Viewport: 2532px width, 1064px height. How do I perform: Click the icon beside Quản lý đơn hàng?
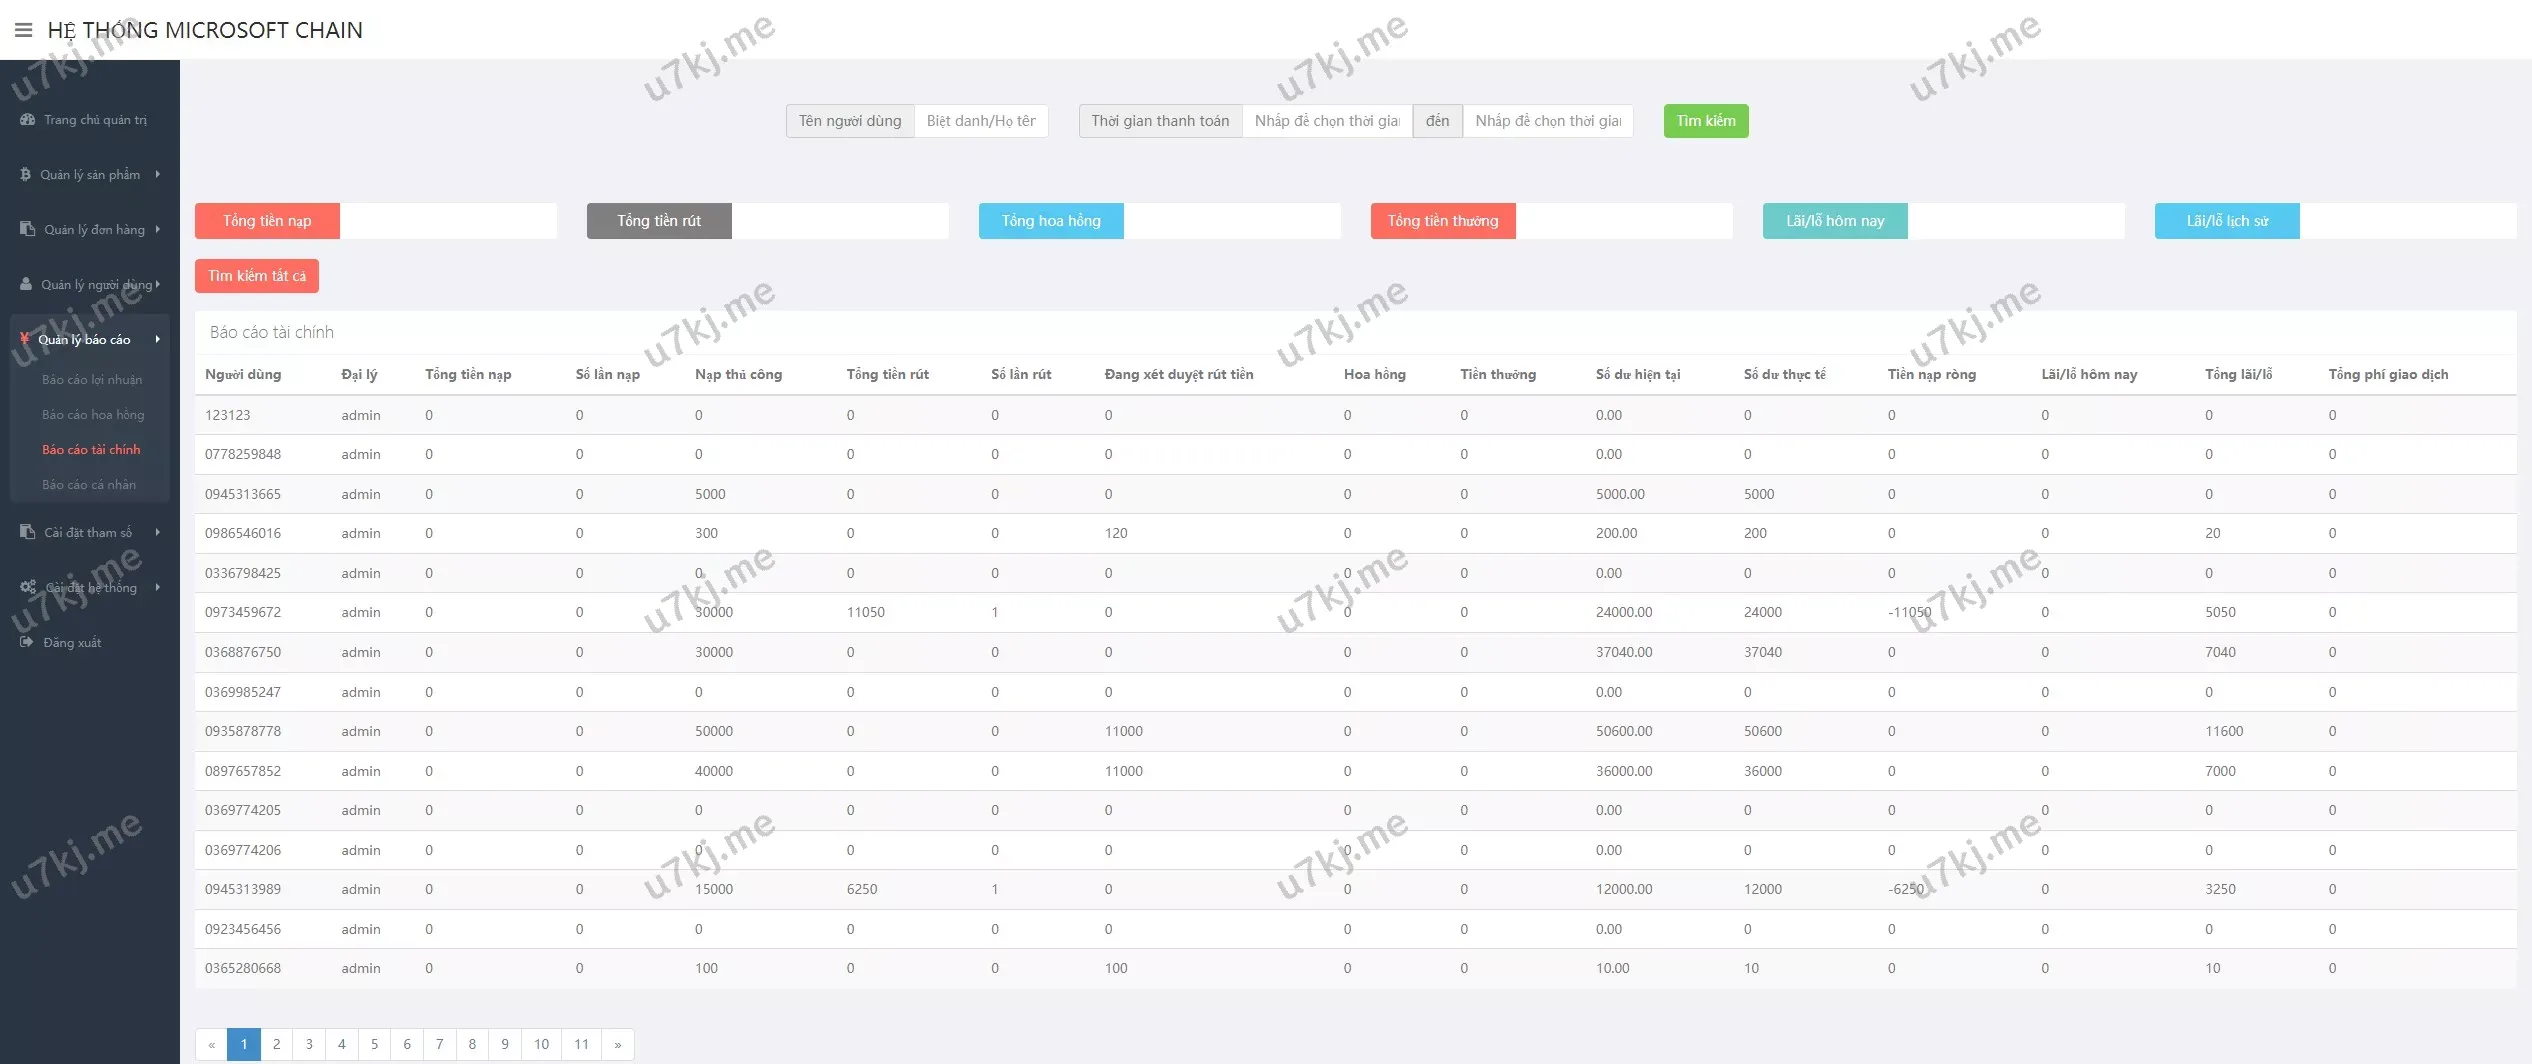pos(28,229)
